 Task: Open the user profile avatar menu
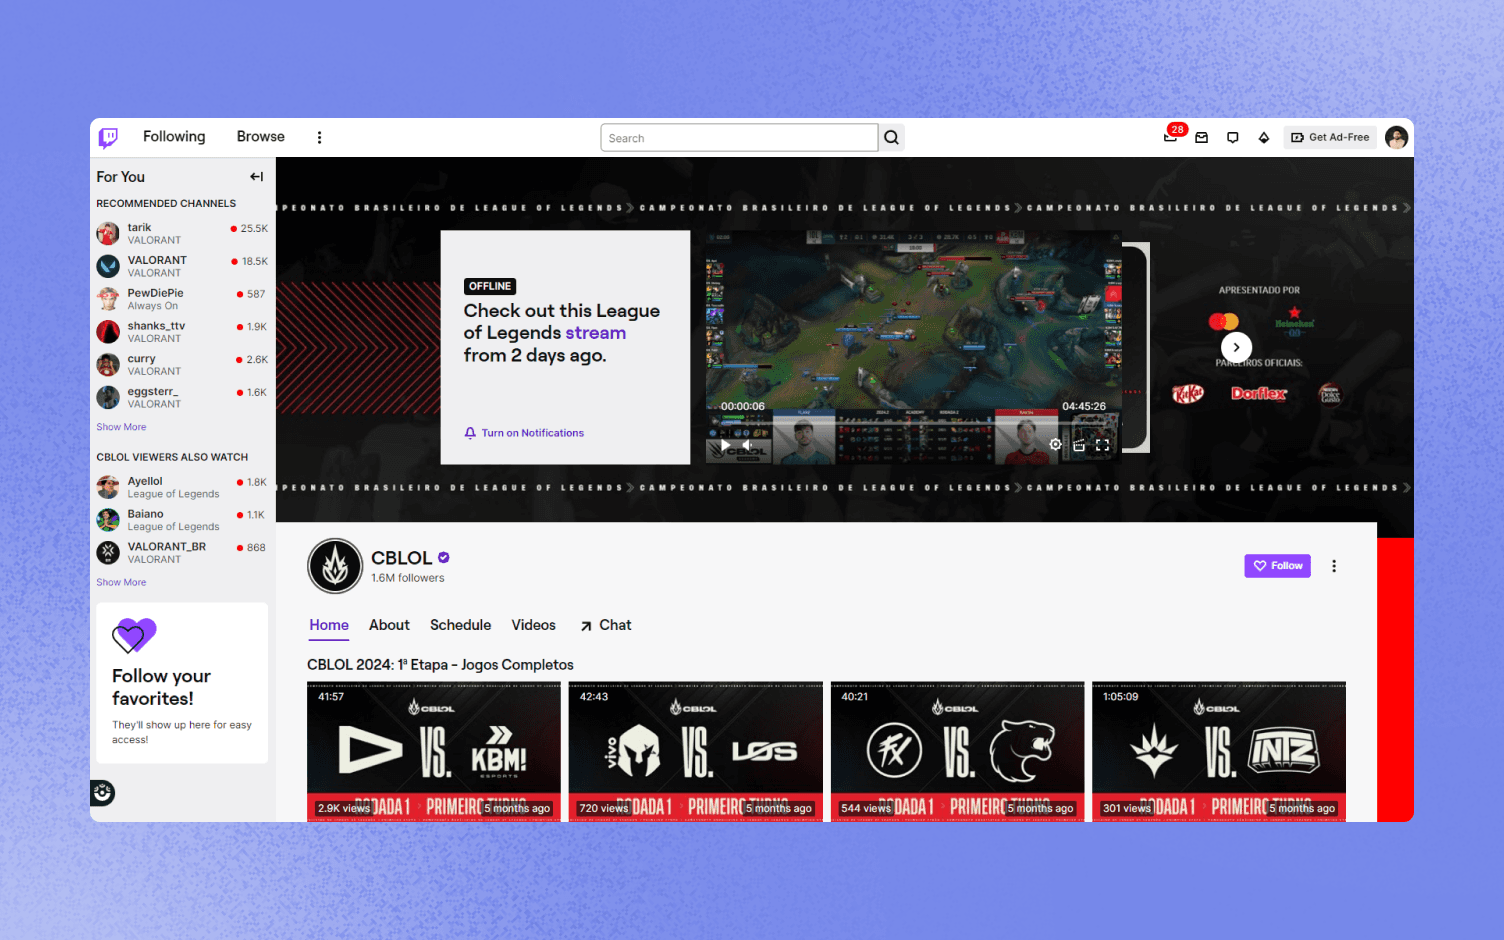click(x=1397, y=138)
